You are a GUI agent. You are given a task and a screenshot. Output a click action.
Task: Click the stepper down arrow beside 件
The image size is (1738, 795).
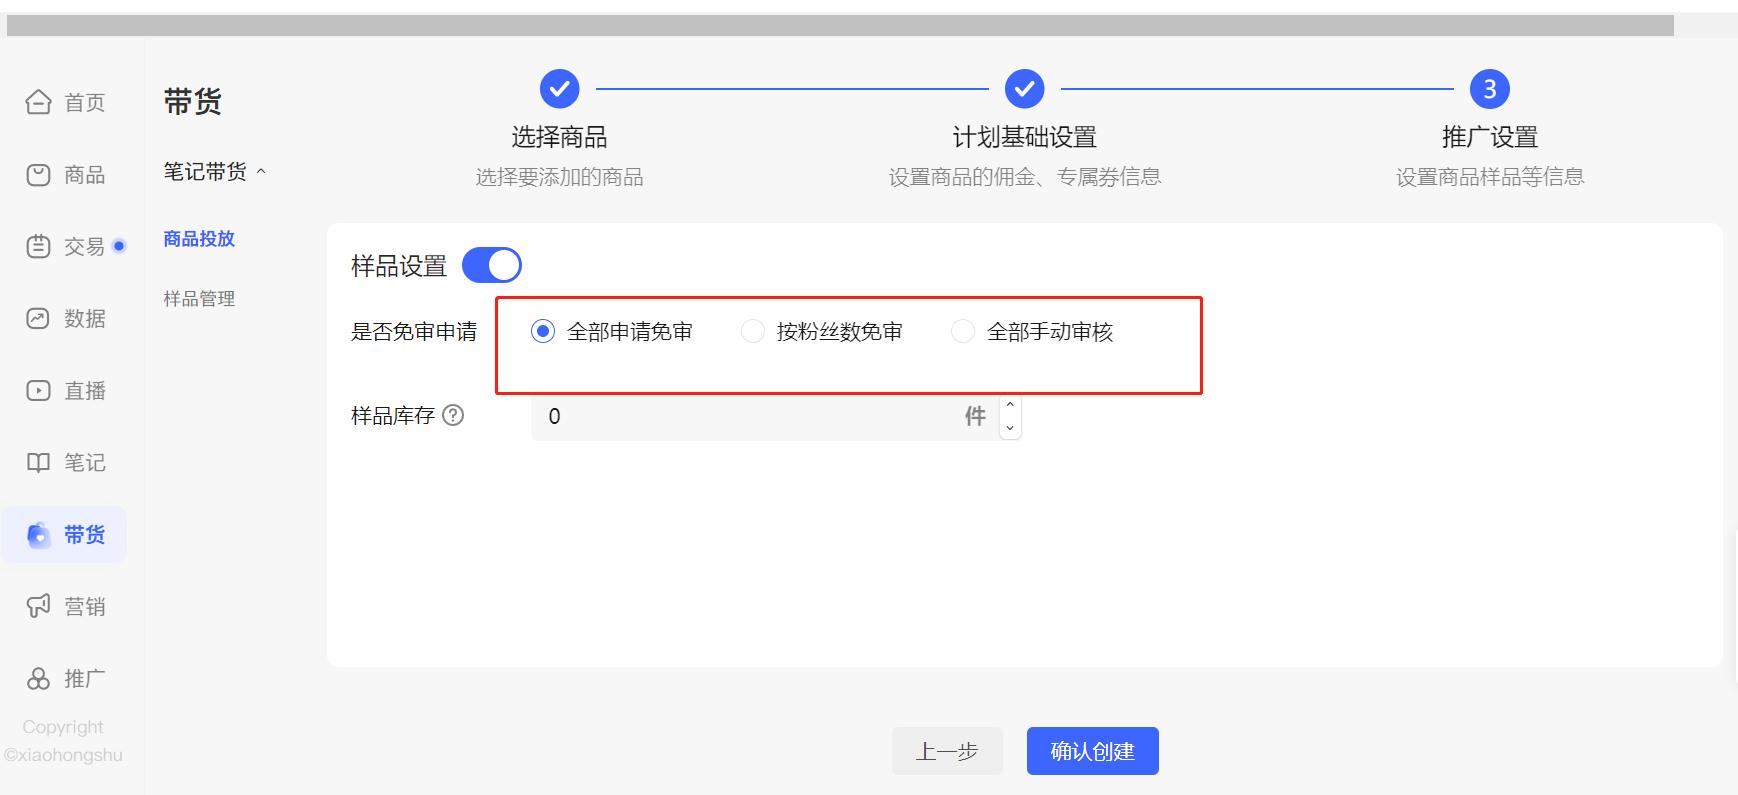point(1011,426)
